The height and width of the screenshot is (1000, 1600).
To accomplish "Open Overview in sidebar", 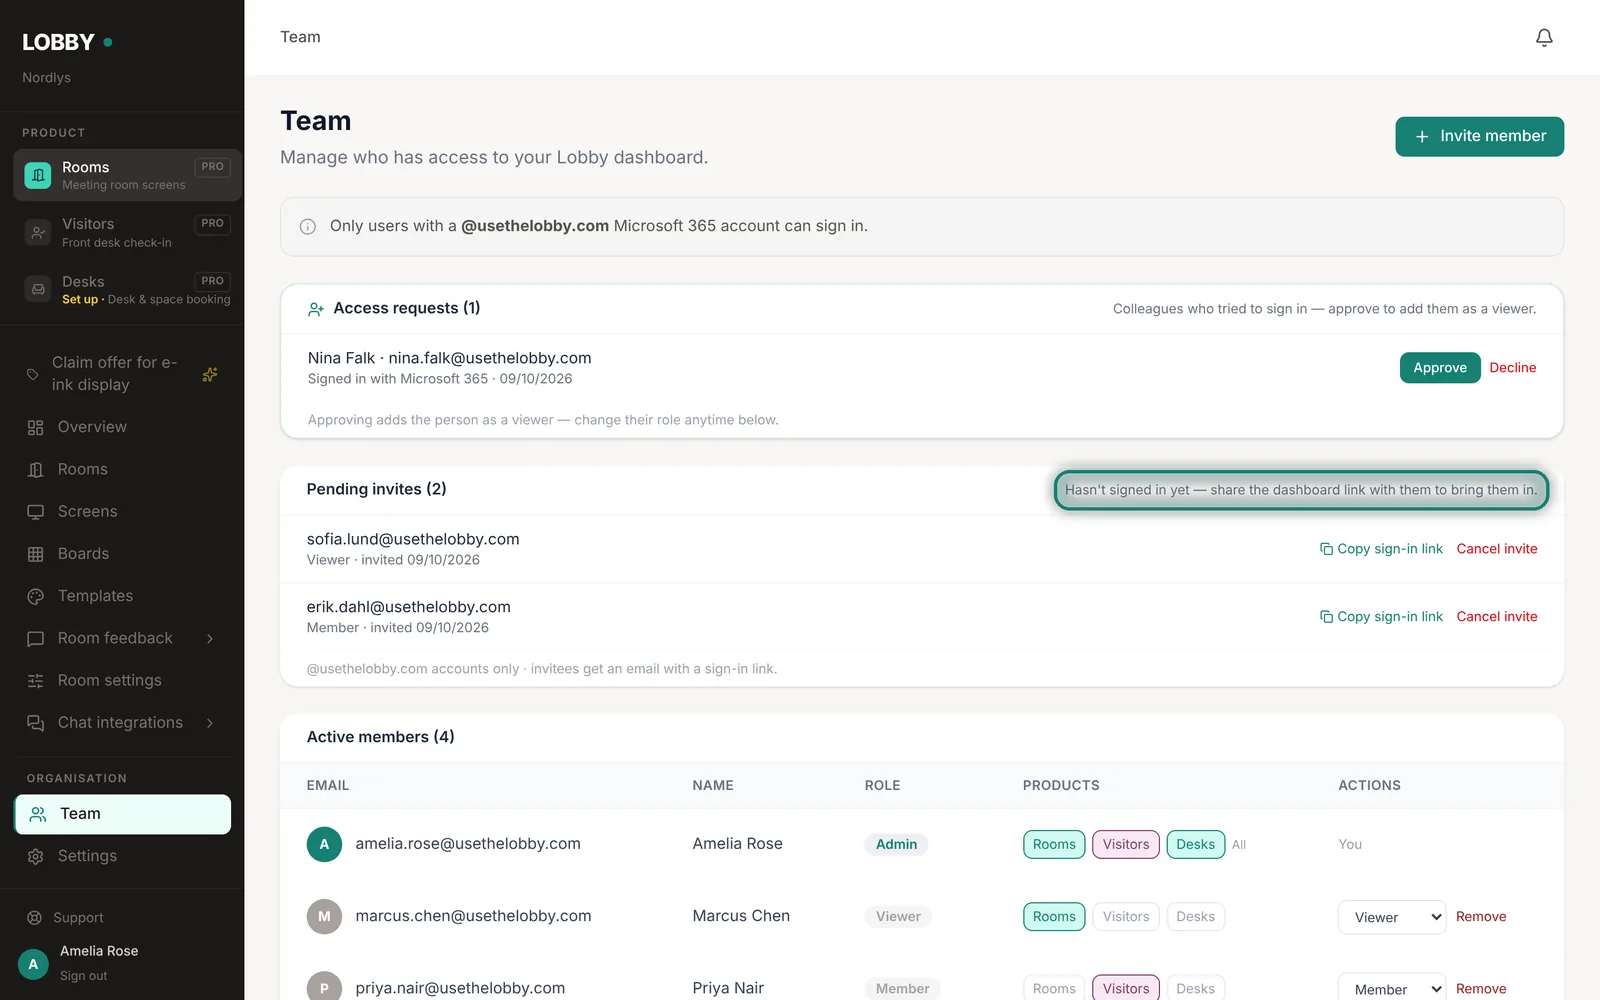I will [x=122, y=427].
